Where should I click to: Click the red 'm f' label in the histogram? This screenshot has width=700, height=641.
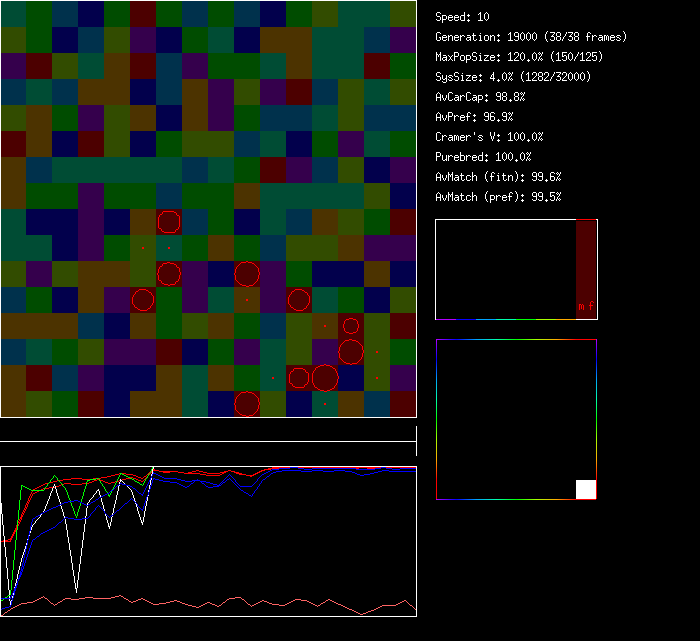(x=586, y=307)
